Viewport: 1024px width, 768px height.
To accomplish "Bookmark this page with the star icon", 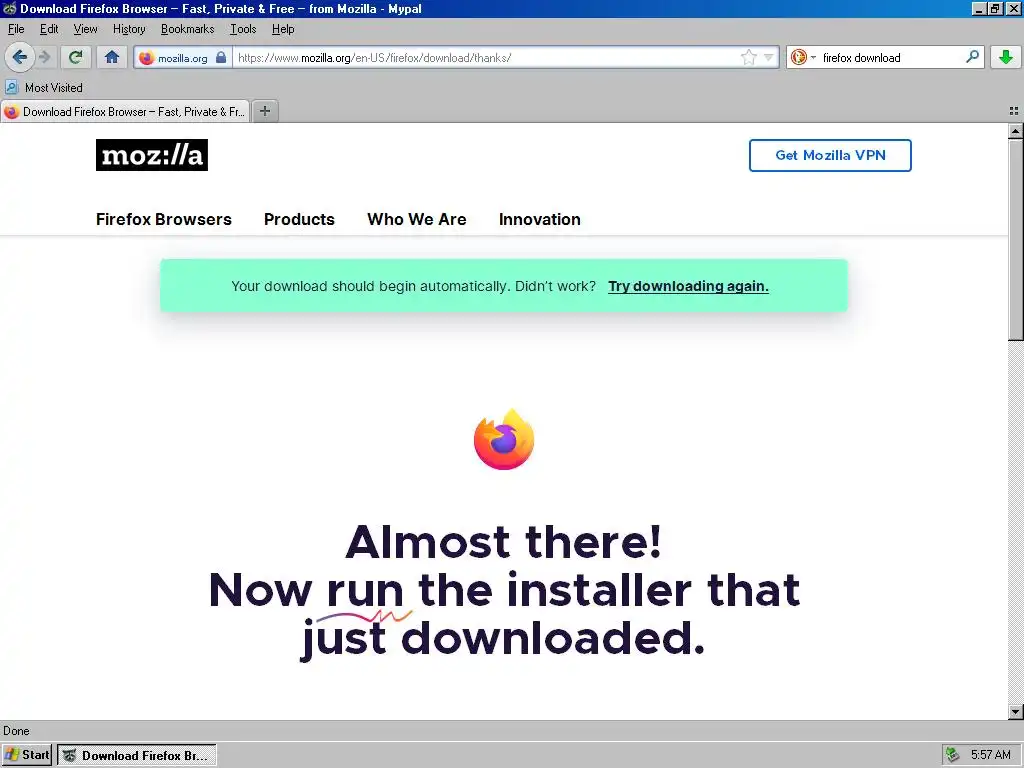I will click(x=748, y=57).
